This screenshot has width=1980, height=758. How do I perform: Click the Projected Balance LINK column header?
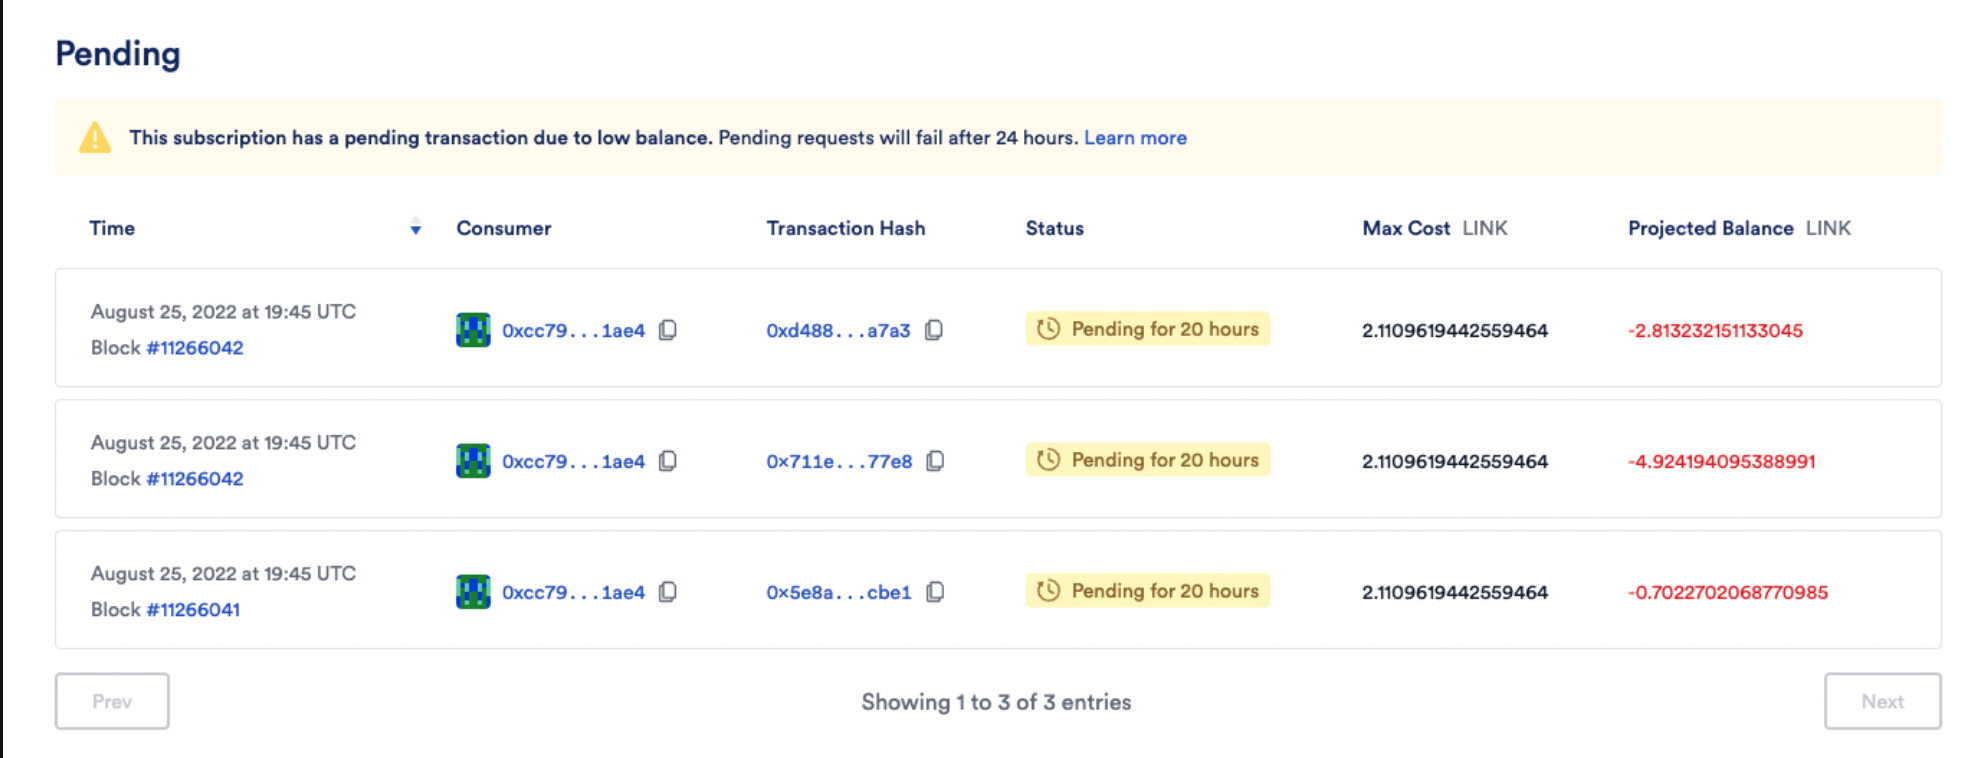click(1738, 228)
